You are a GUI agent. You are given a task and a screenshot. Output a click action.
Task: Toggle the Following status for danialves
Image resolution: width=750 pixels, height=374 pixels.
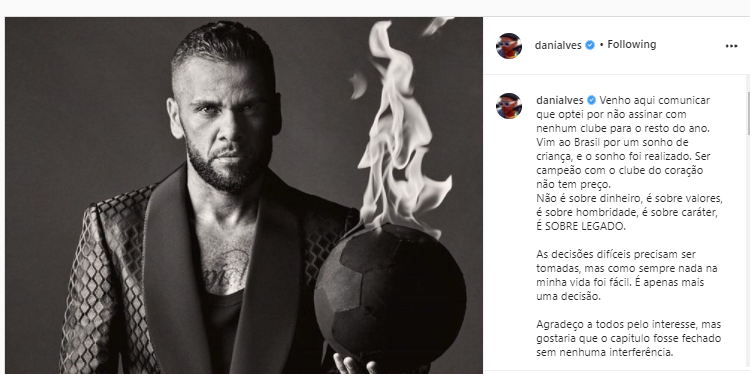coord(631,44)
